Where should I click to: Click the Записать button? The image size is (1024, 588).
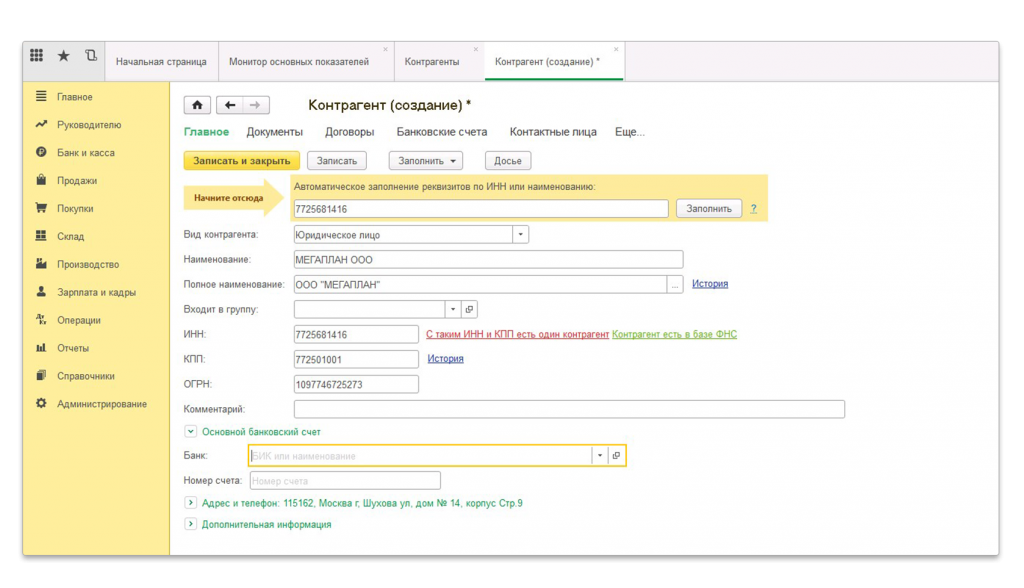[337, 161]
